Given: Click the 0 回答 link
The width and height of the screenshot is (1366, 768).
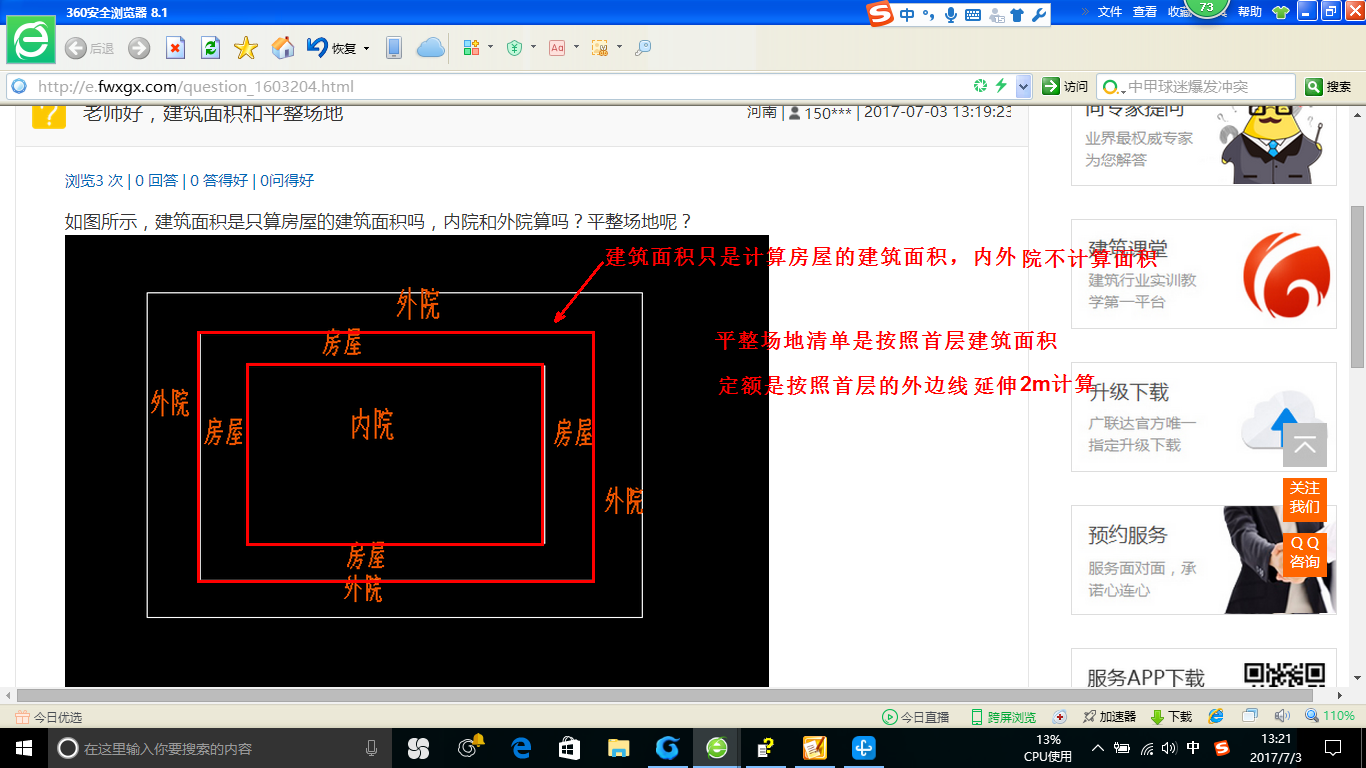Looking at the screenshot, I should tap(156, 180).
